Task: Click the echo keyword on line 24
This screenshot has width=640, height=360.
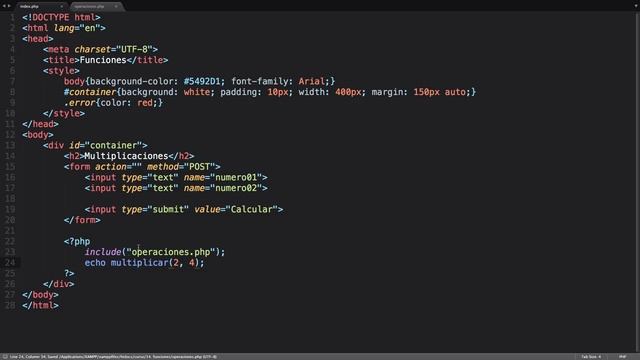Action: 95,263
